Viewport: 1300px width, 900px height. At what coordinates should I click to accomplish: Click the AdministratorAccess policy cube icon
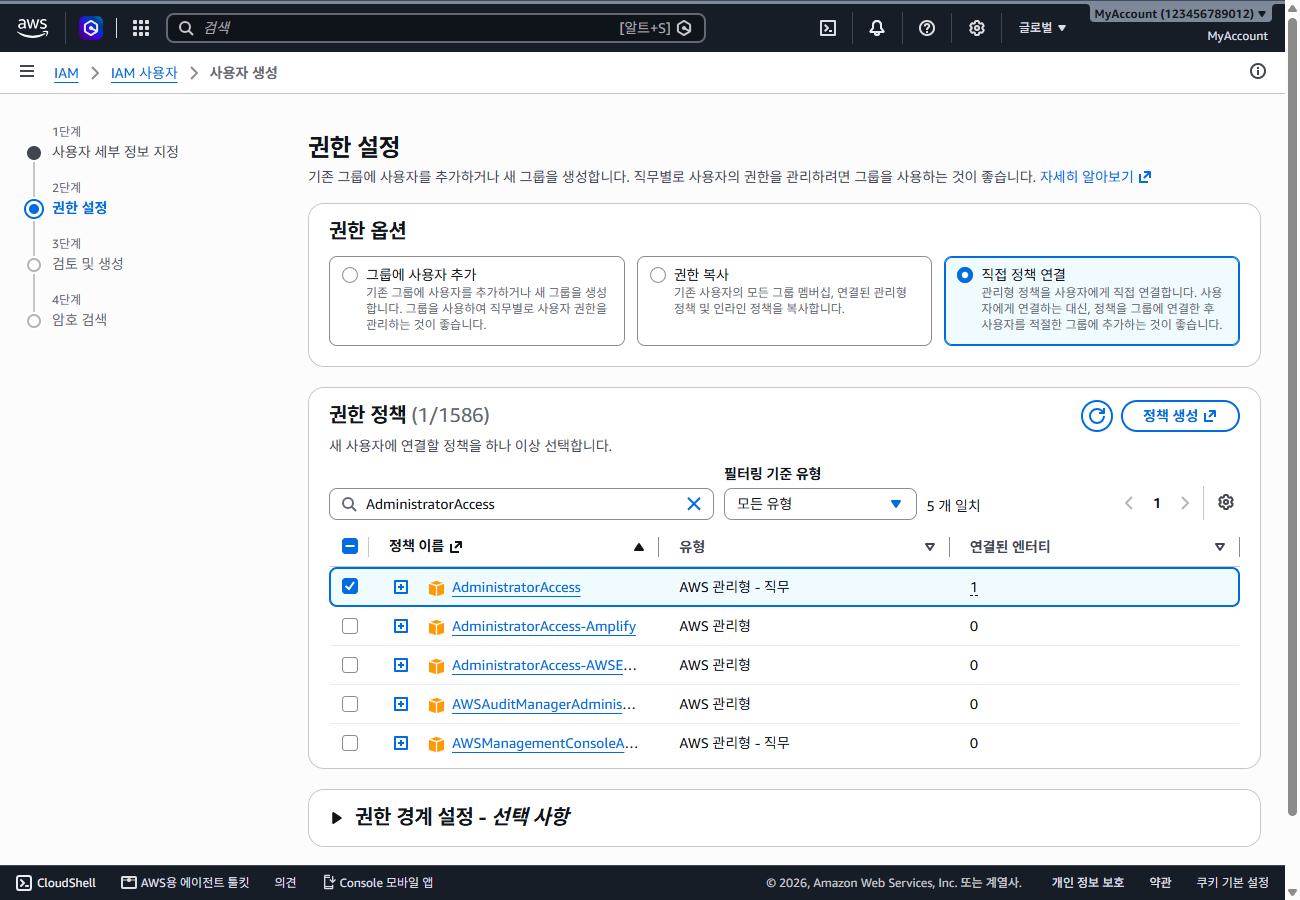(x=436, y=588)
